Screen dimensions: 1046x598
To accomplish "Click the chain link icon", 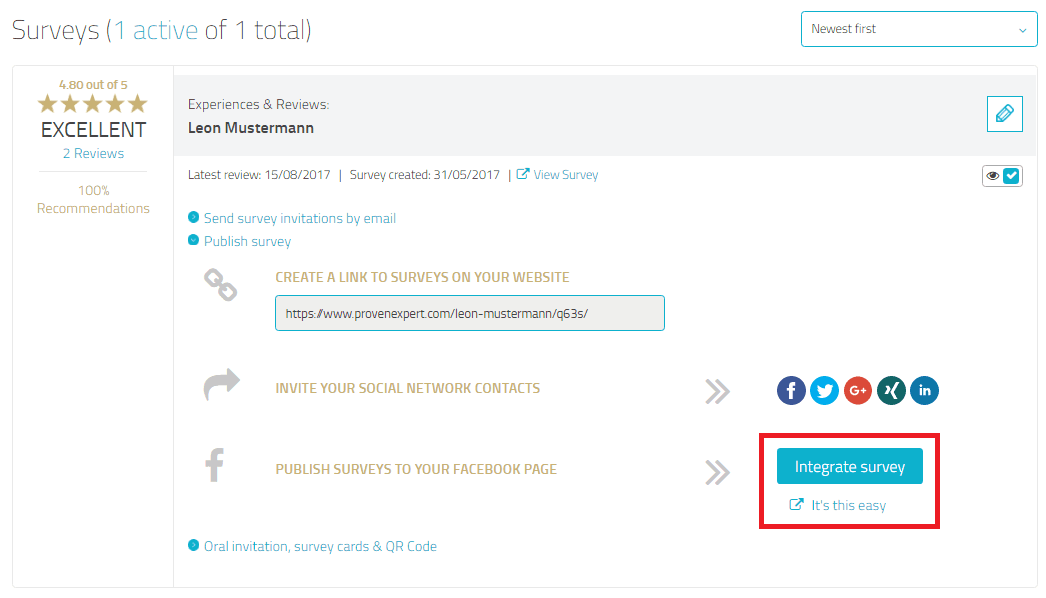I will click(220, 286).
